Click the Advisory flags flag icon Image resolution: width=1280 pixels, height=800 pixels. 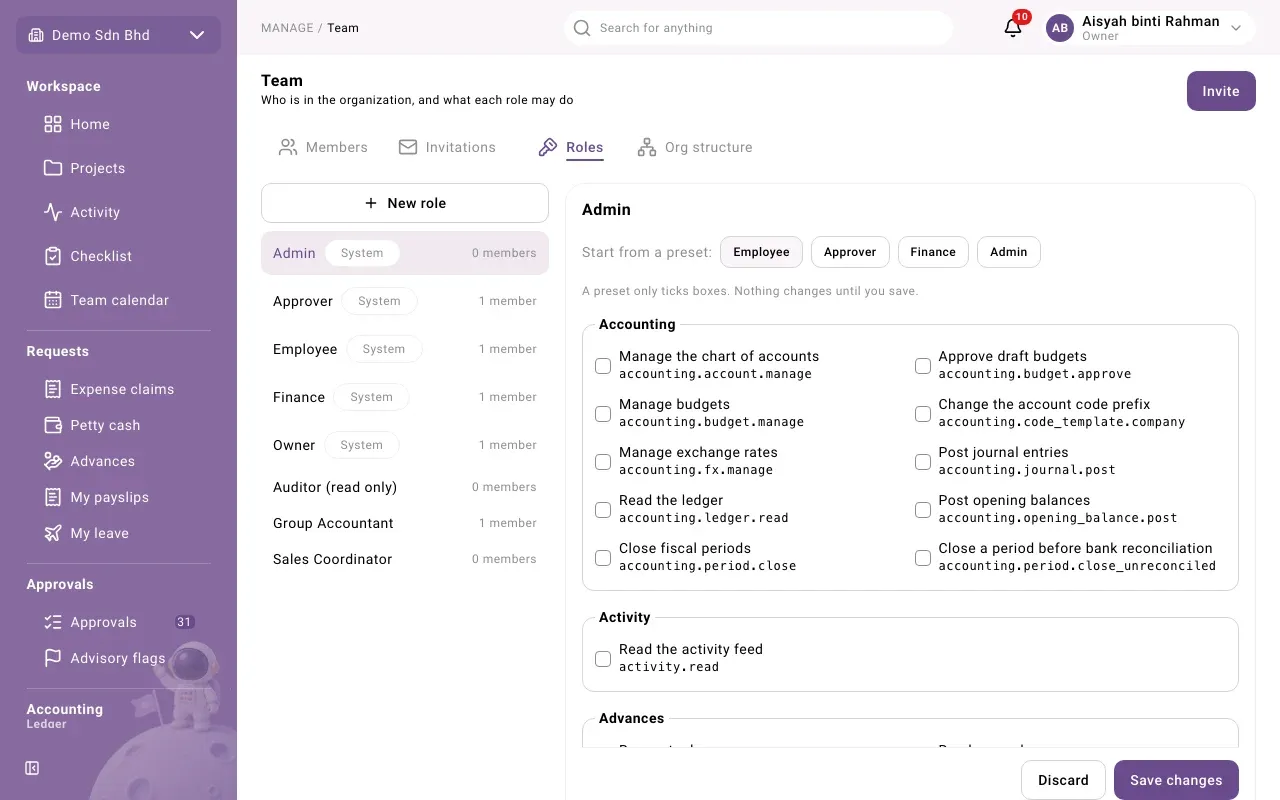[53, 658]
